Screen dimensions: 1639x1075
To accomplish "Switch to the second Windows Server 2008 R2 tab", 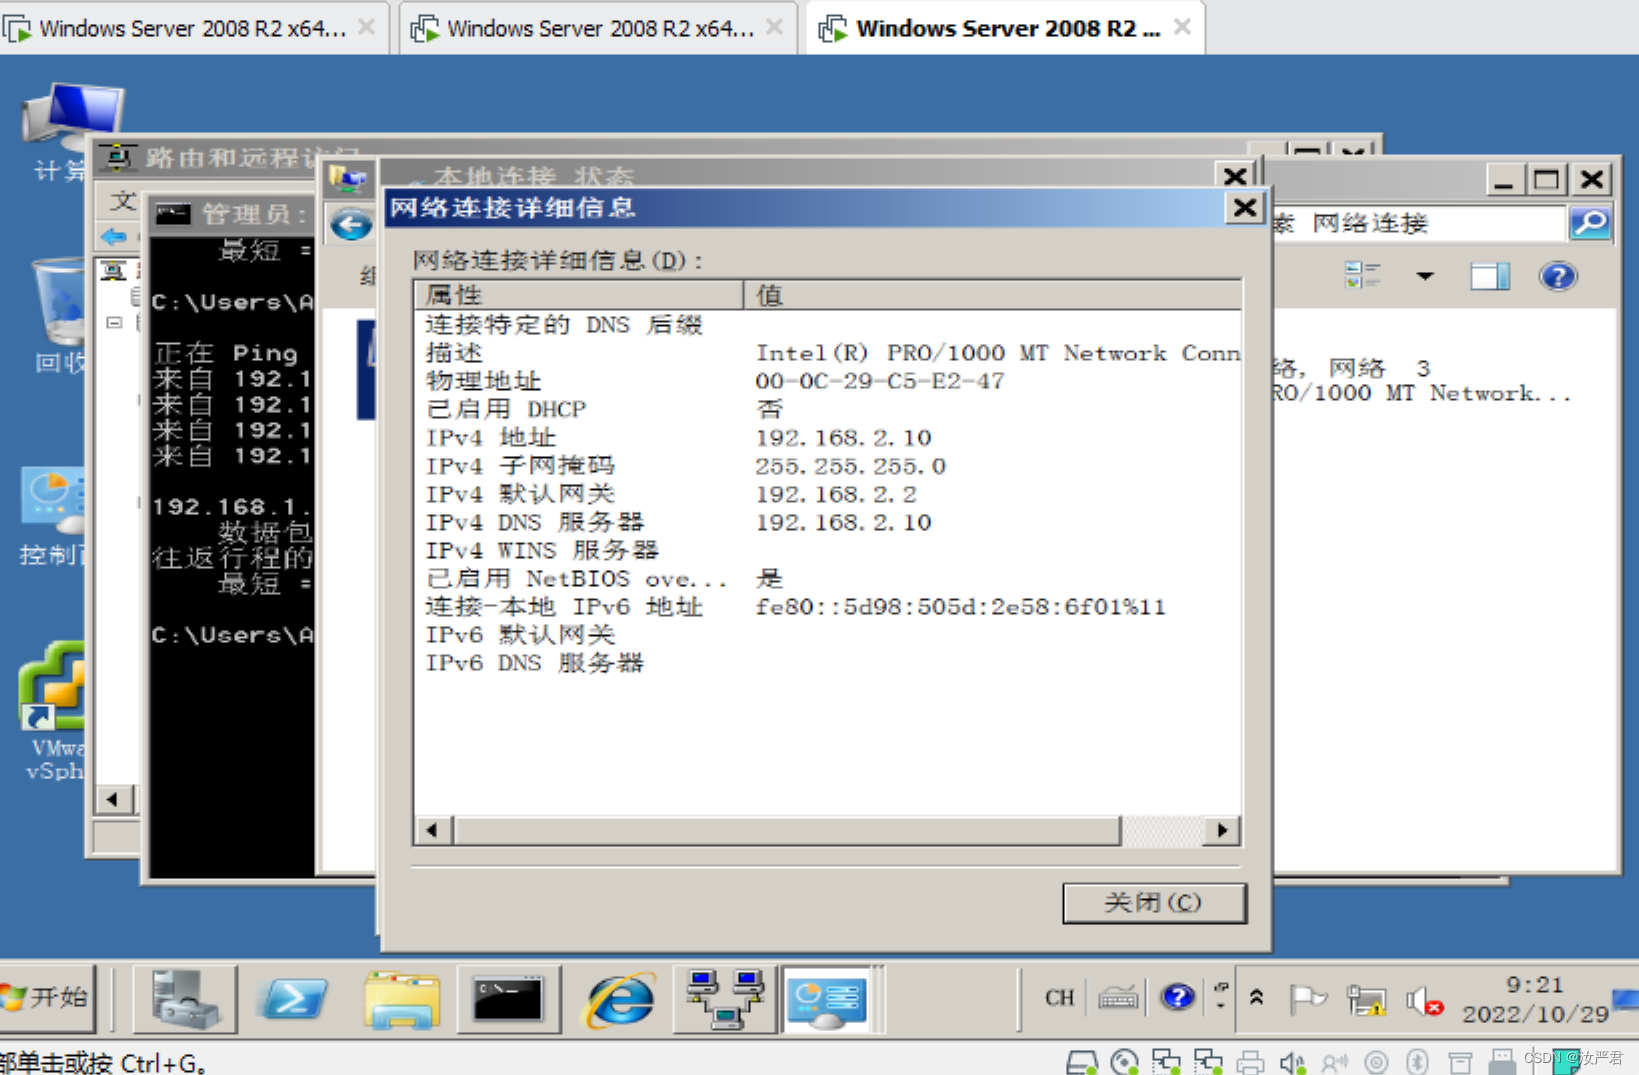I will [600, 28].
